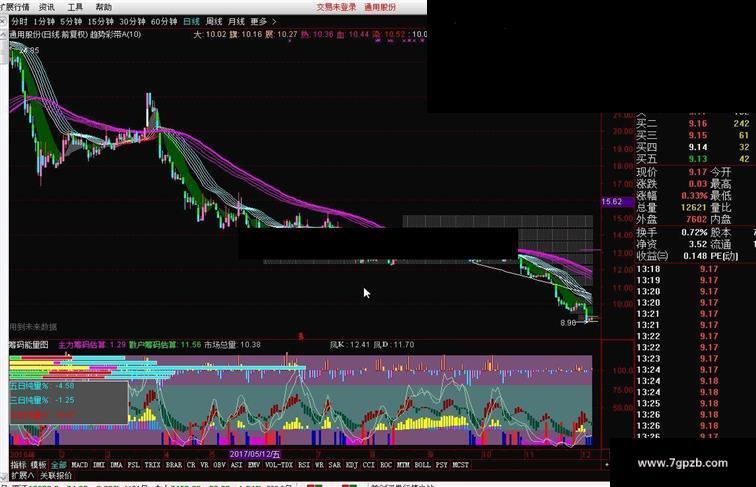Select the 买二 bid row price 9.16
This screenshot has height=487, width=756.
pos(698,123)
